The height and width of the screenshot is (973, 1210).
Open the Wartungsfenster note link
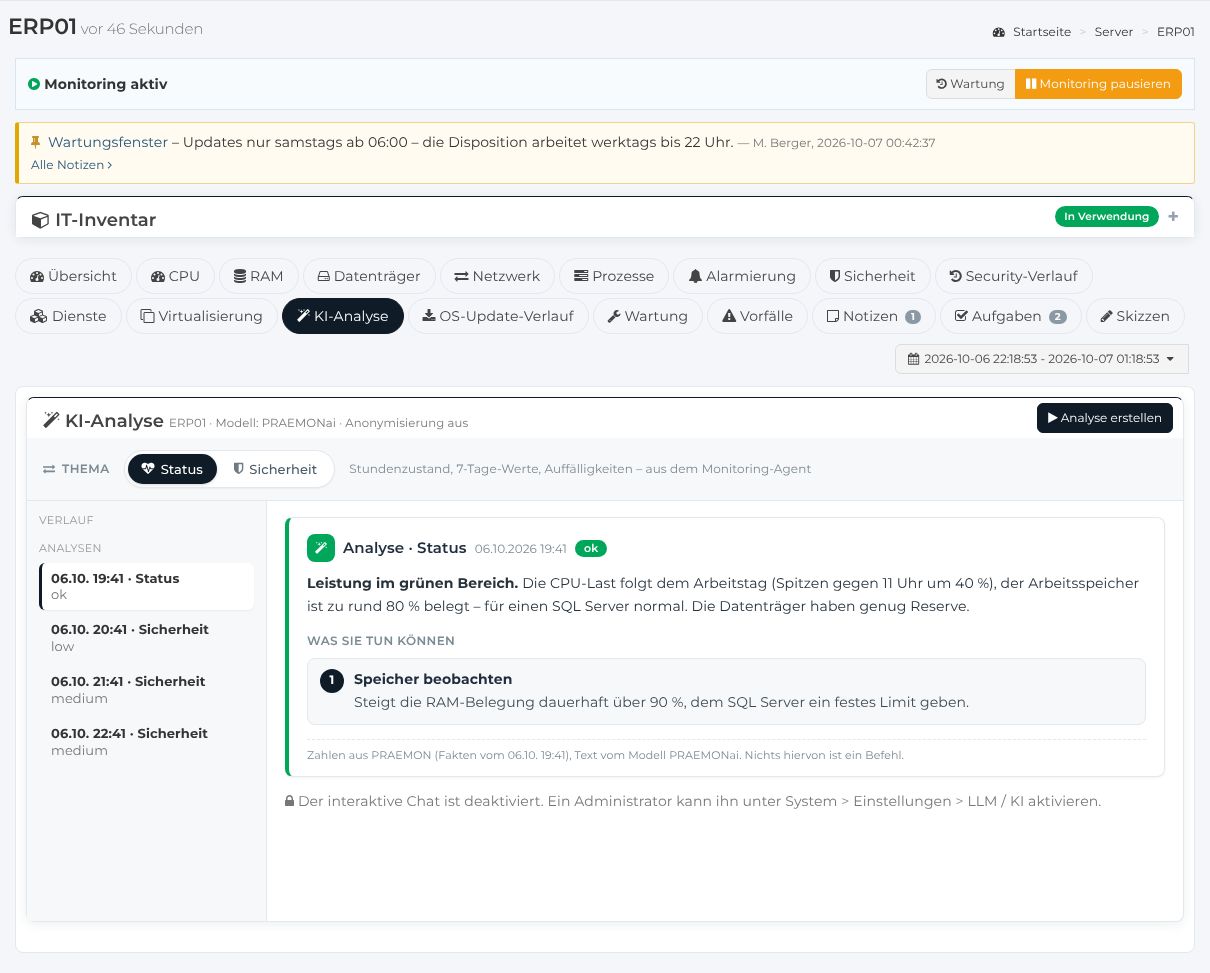pos(108,142)
